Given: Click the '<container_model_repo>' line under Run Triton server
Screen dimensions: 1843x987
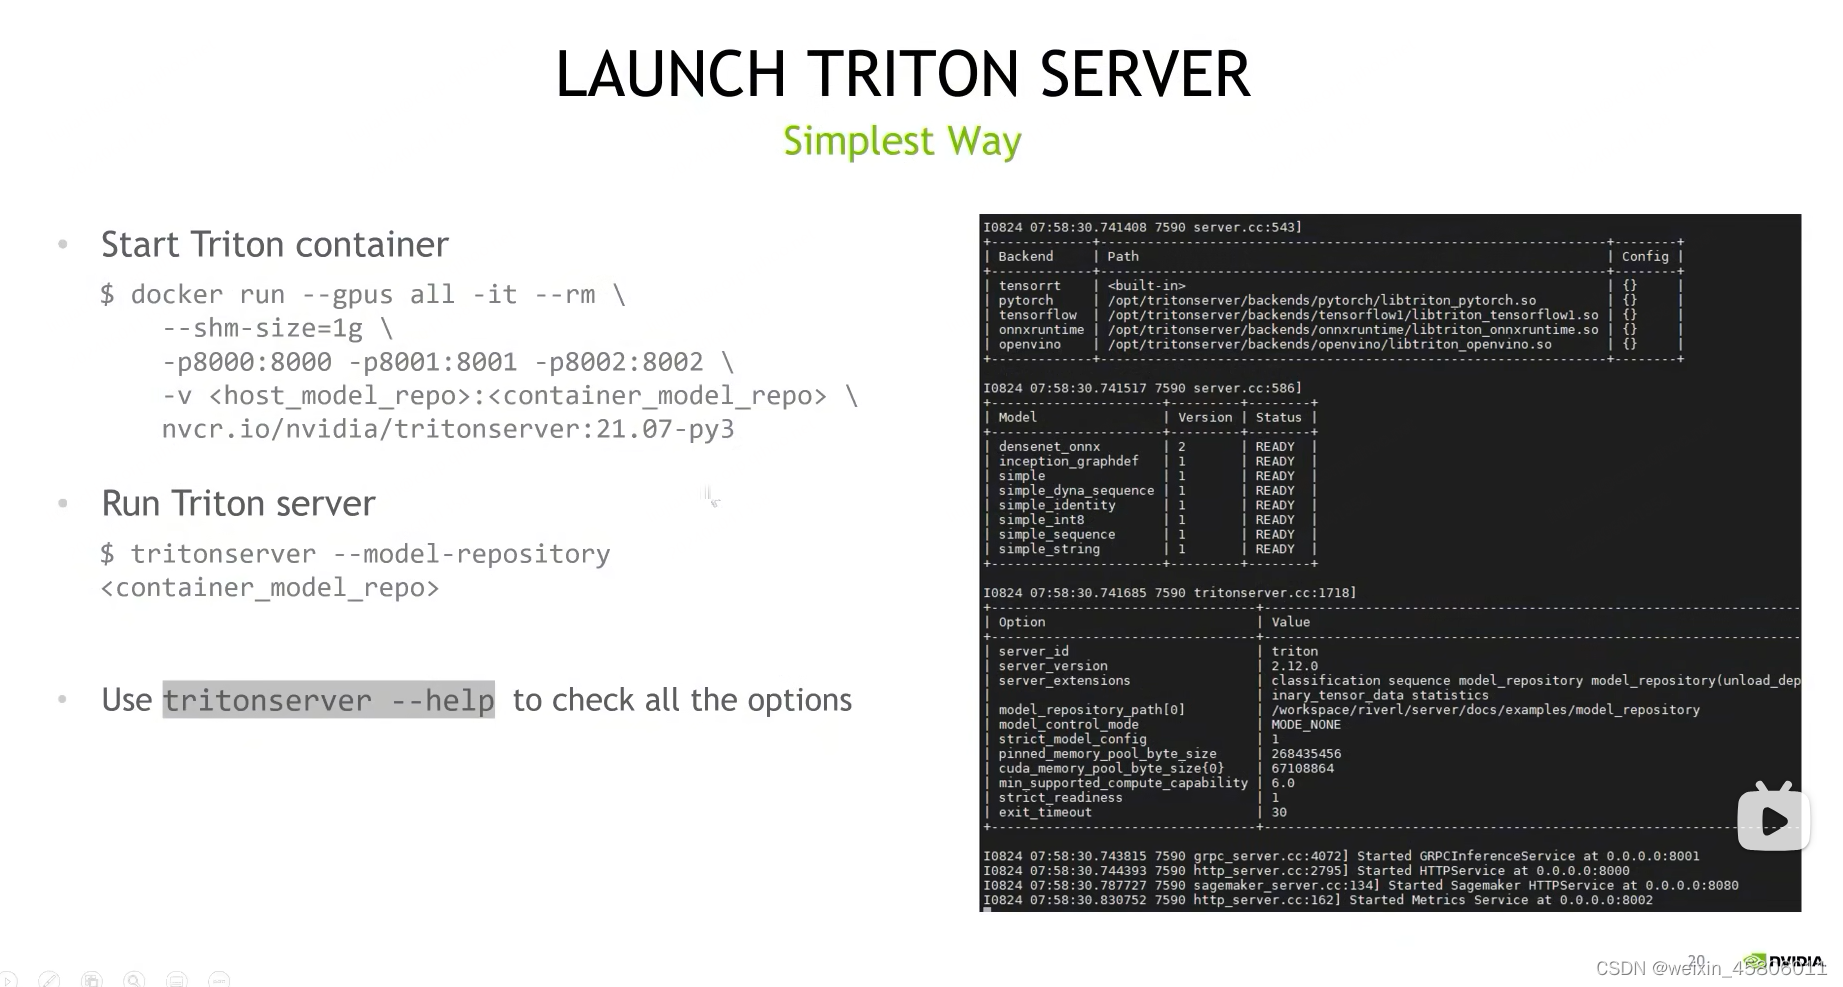Looking at the screenshot, I should pyautogui.click(x=270, y=588).
